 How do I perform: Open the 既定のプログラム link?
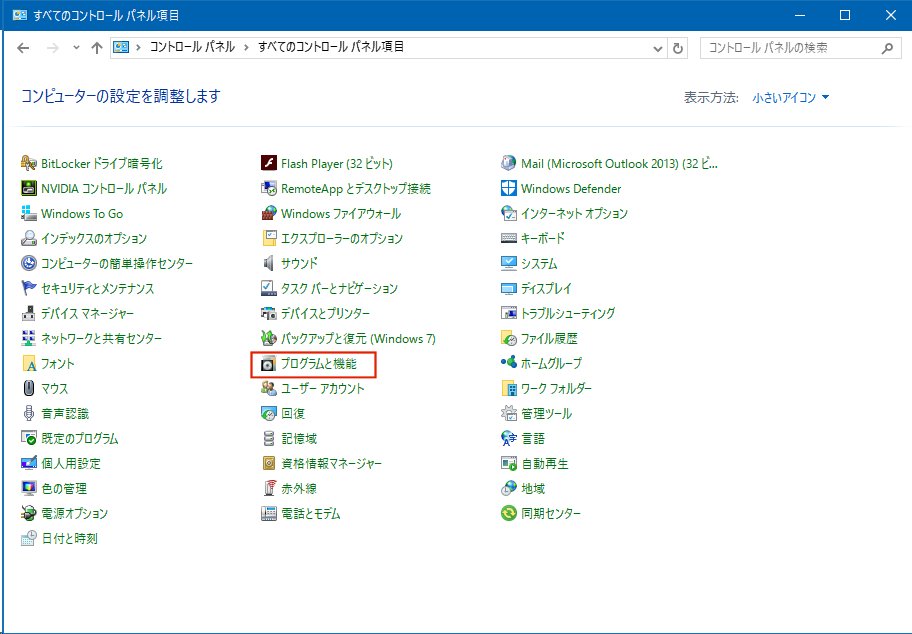click(x=80, y=439)
